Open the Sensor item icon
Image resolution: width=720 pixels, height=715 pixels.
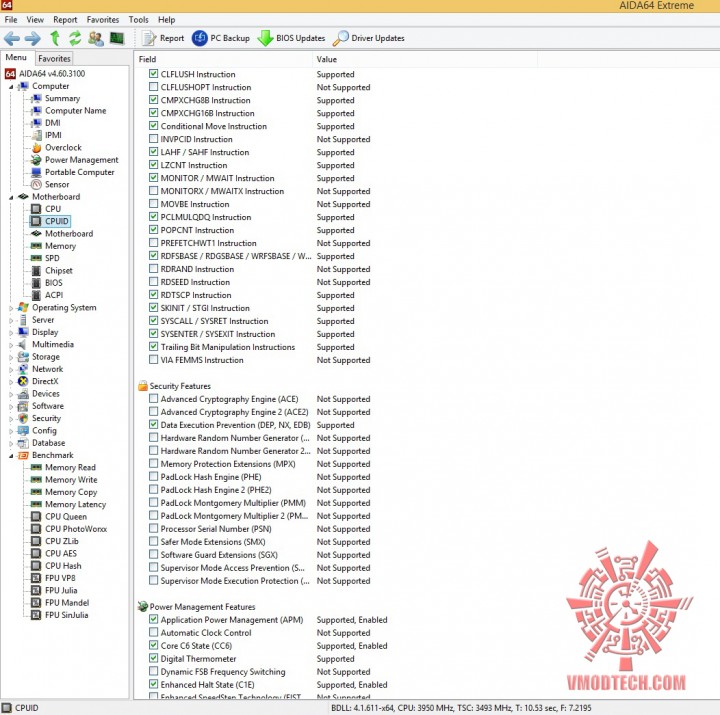point(36,184)
